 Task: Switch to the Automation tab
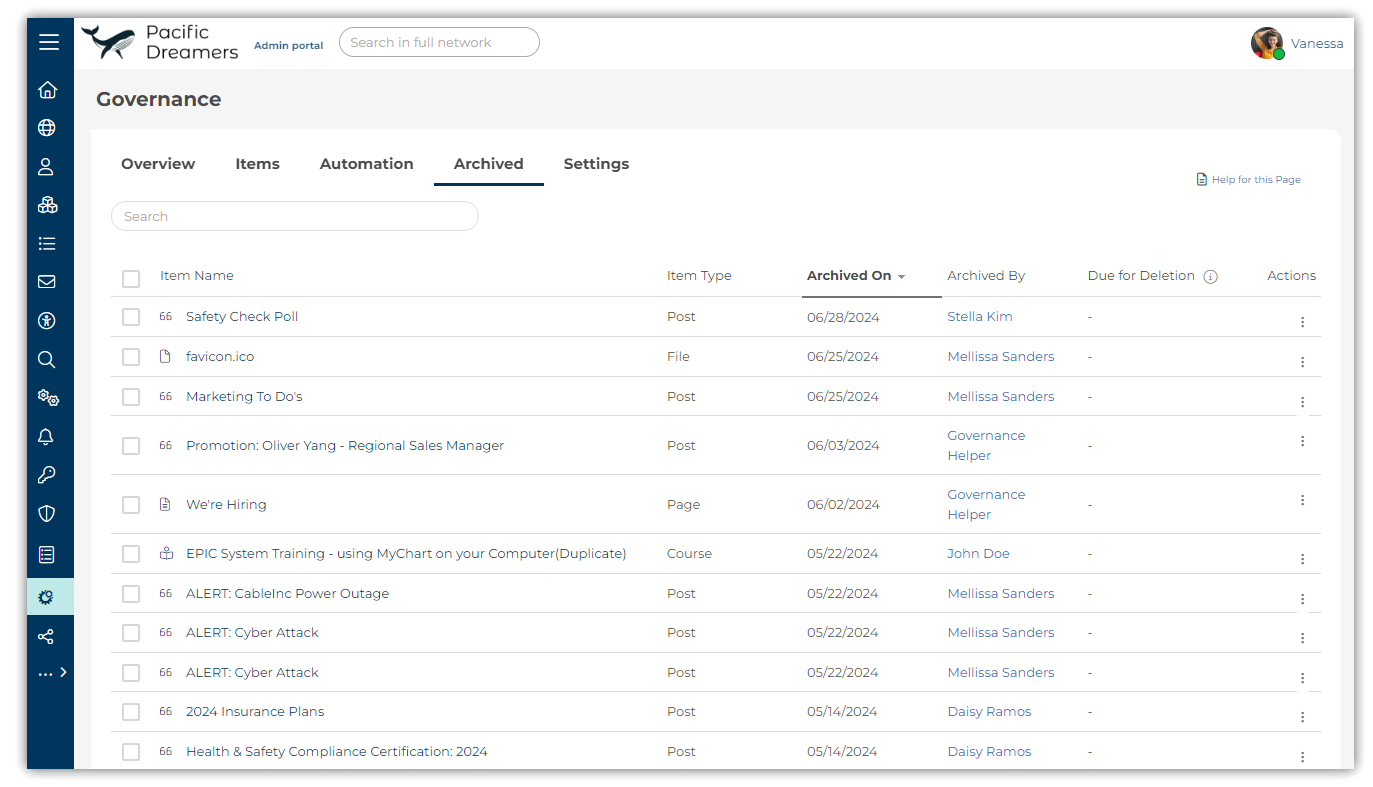[366, 164]
